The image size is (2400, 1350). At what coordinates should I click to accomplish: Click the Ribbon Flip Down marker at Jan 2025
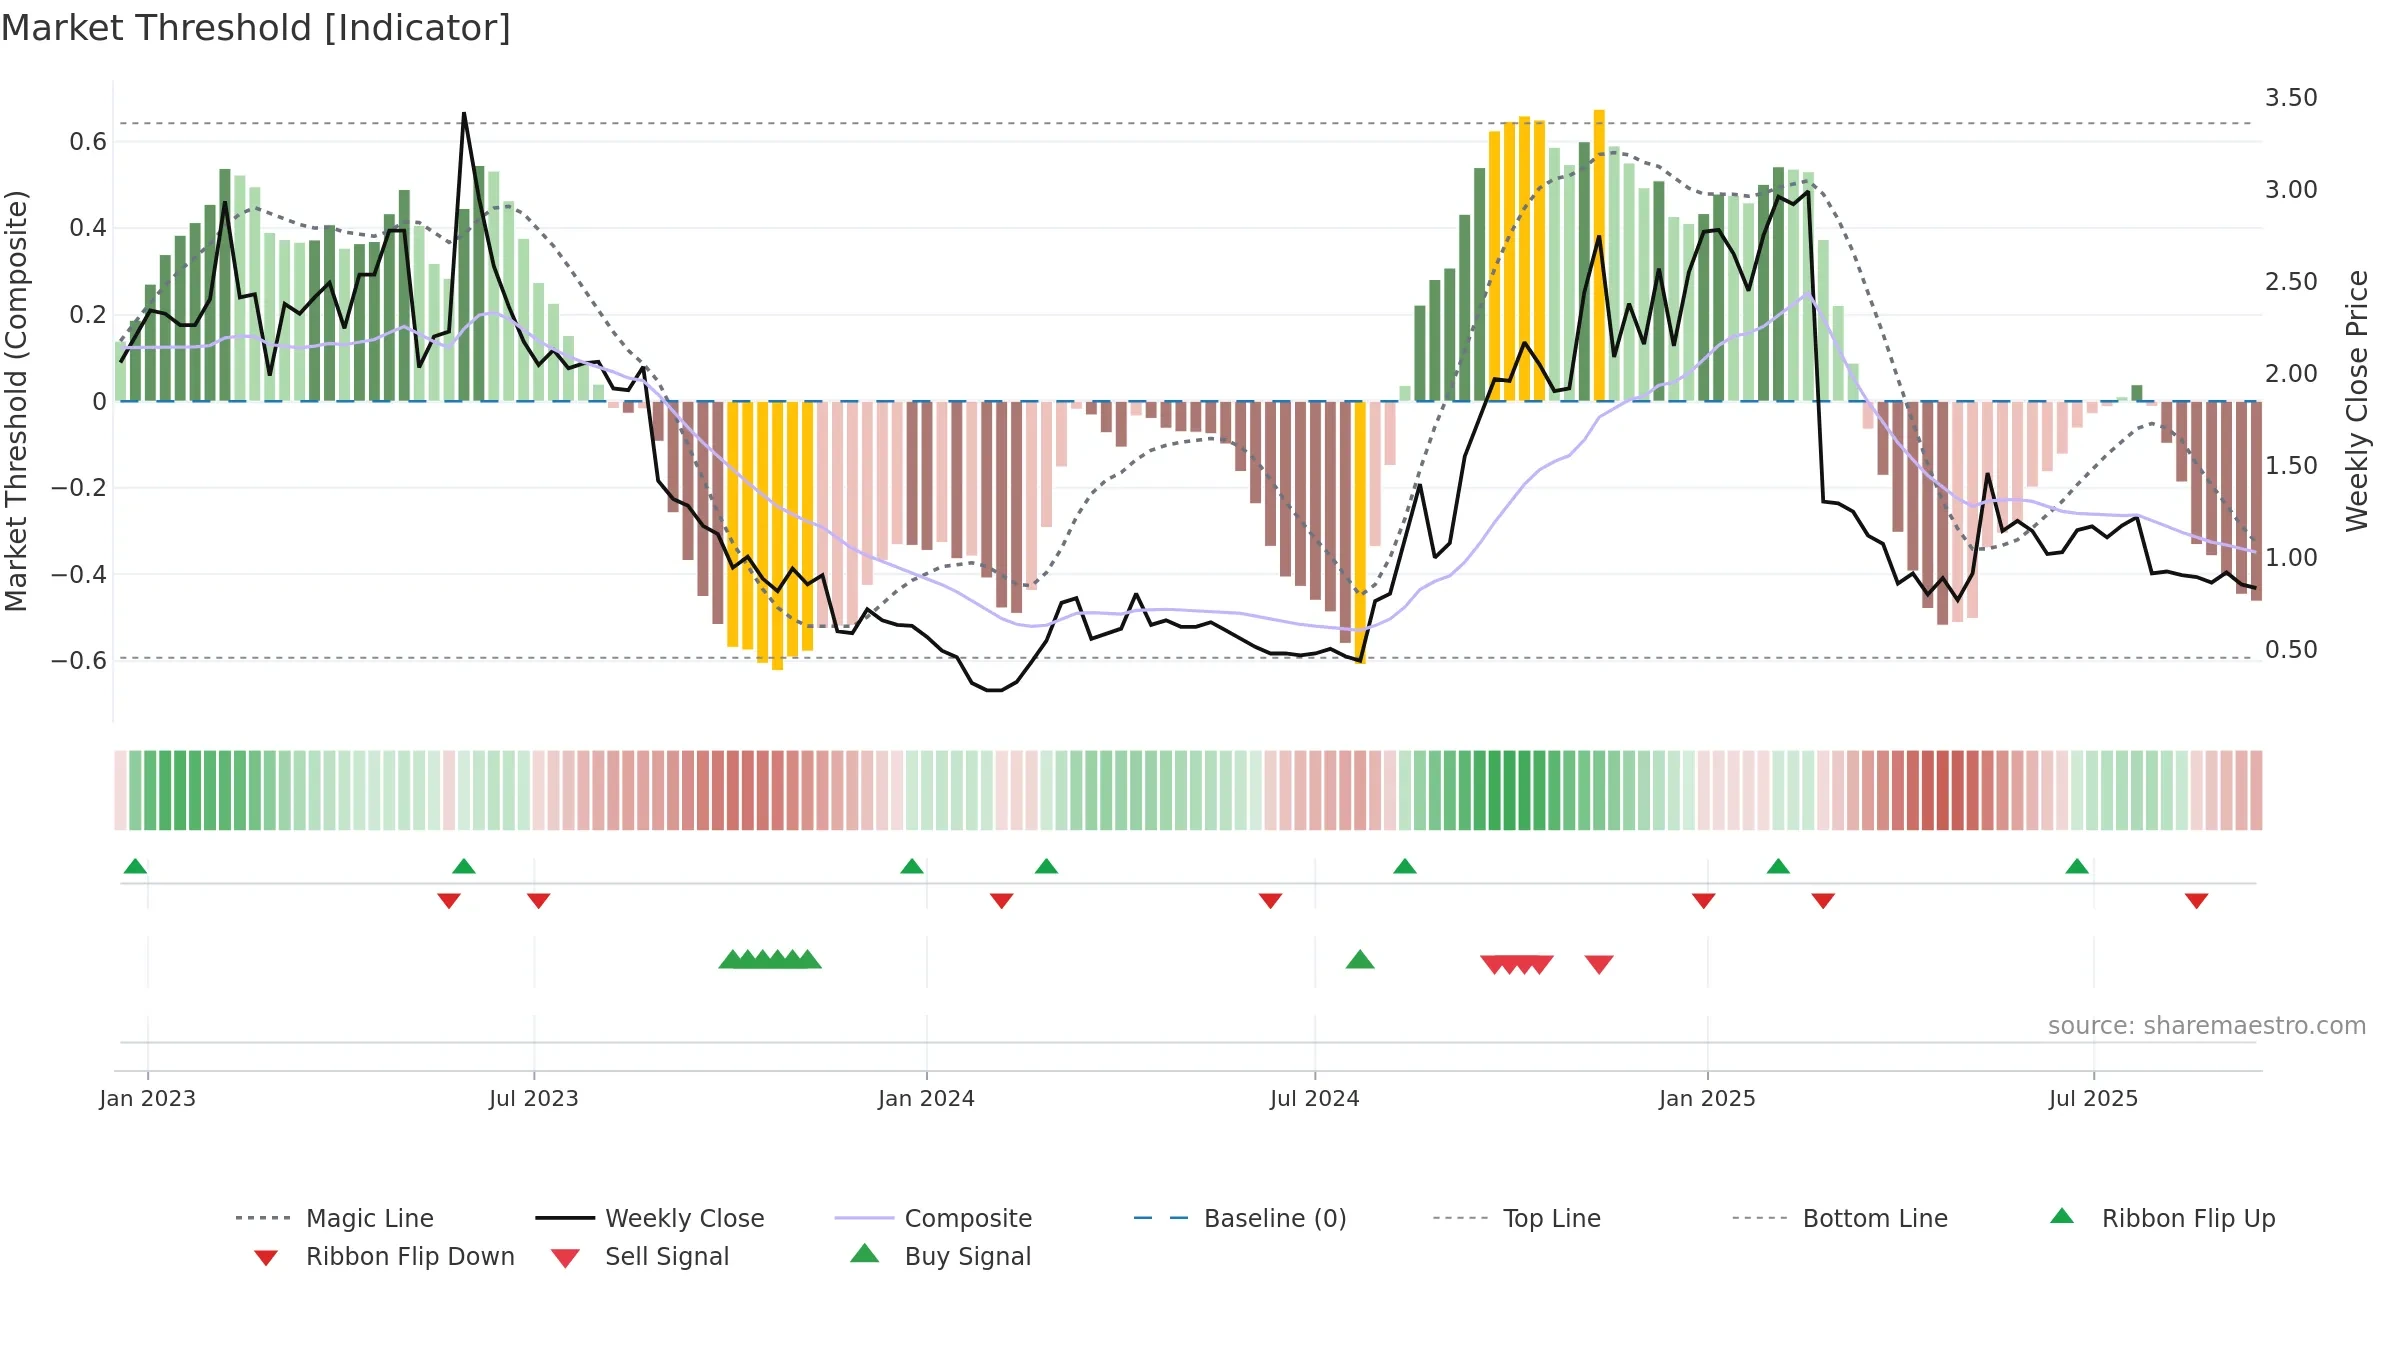[1704, 901]
